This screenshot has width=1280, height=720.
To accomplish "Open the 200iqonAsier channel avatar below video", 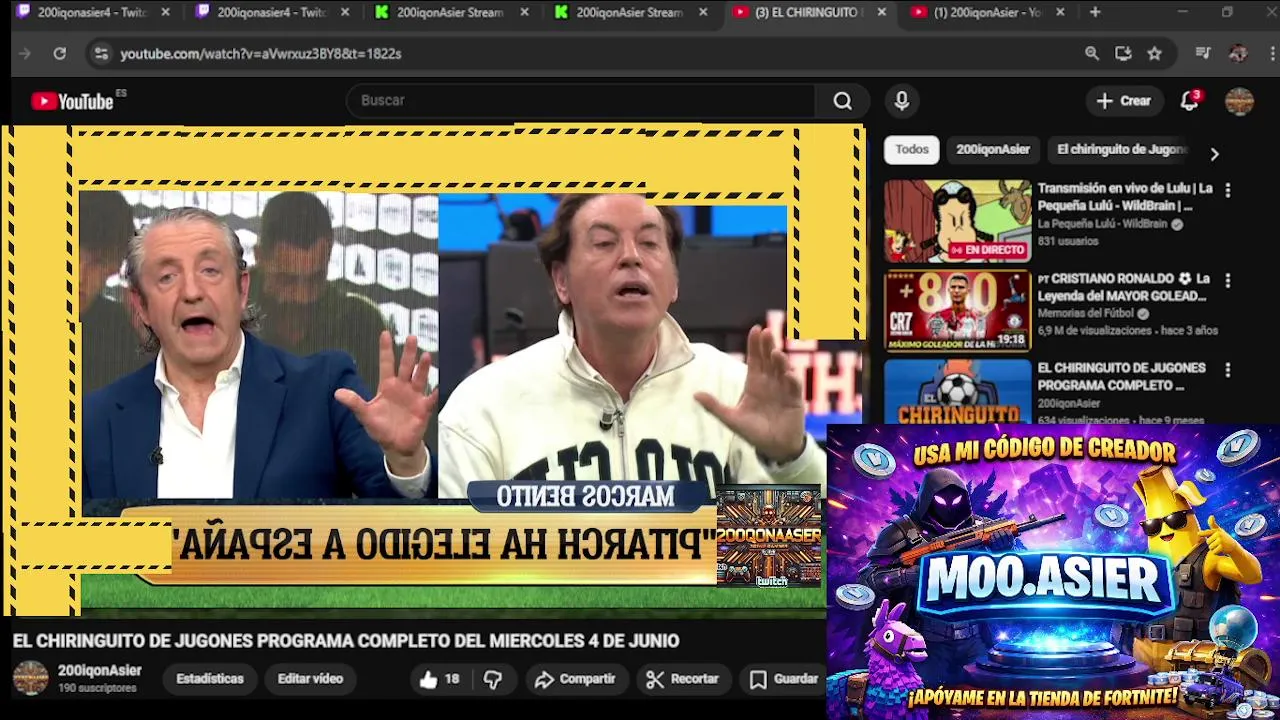I will [30, 678].
